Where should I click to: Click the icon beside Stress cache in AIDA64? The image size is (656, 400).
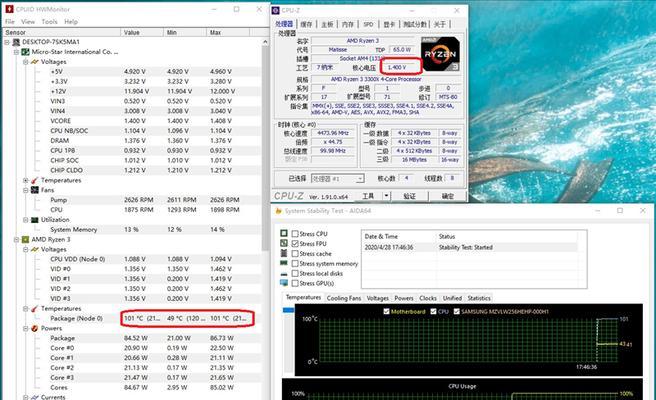(284, 253)
